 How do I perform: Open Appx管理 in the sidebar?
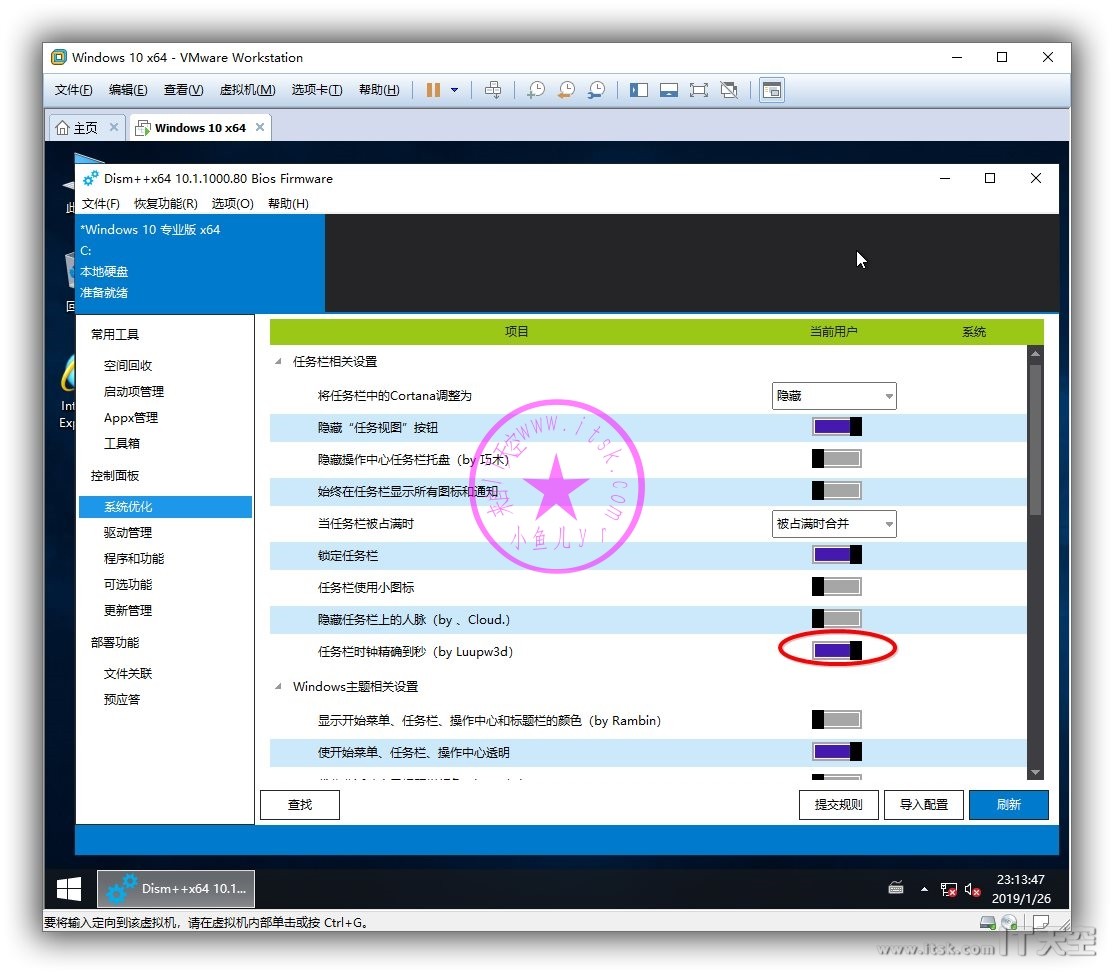click(131, 418)
